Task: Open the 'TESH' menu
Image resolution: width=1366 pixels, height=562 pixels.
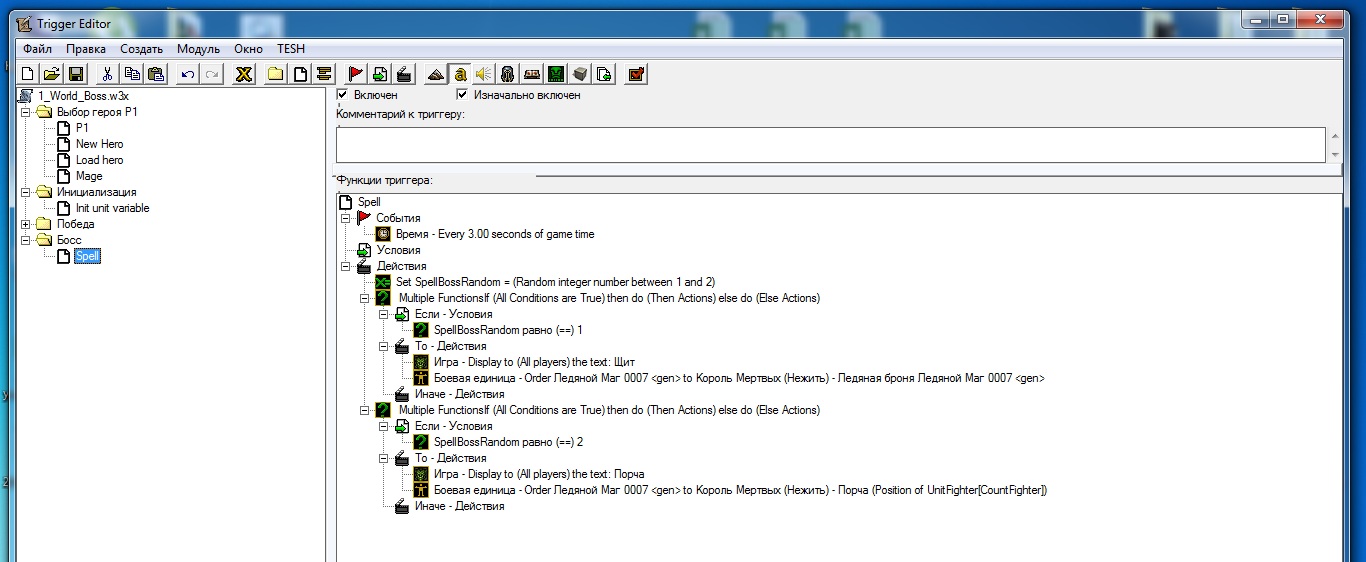Action: point(291,48)
